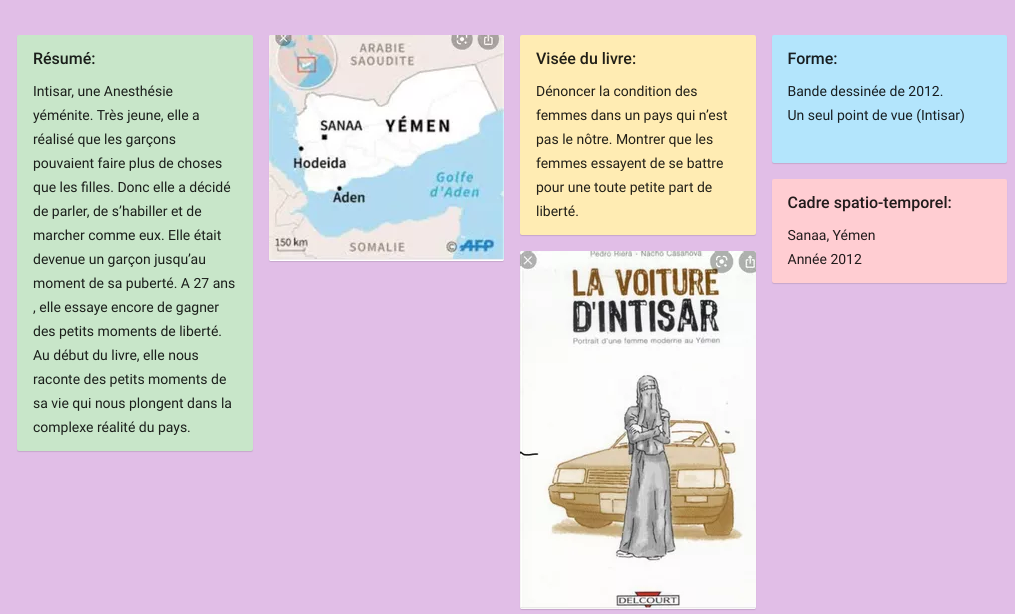Open the Yemen map thumbnail

click(386, 148)
